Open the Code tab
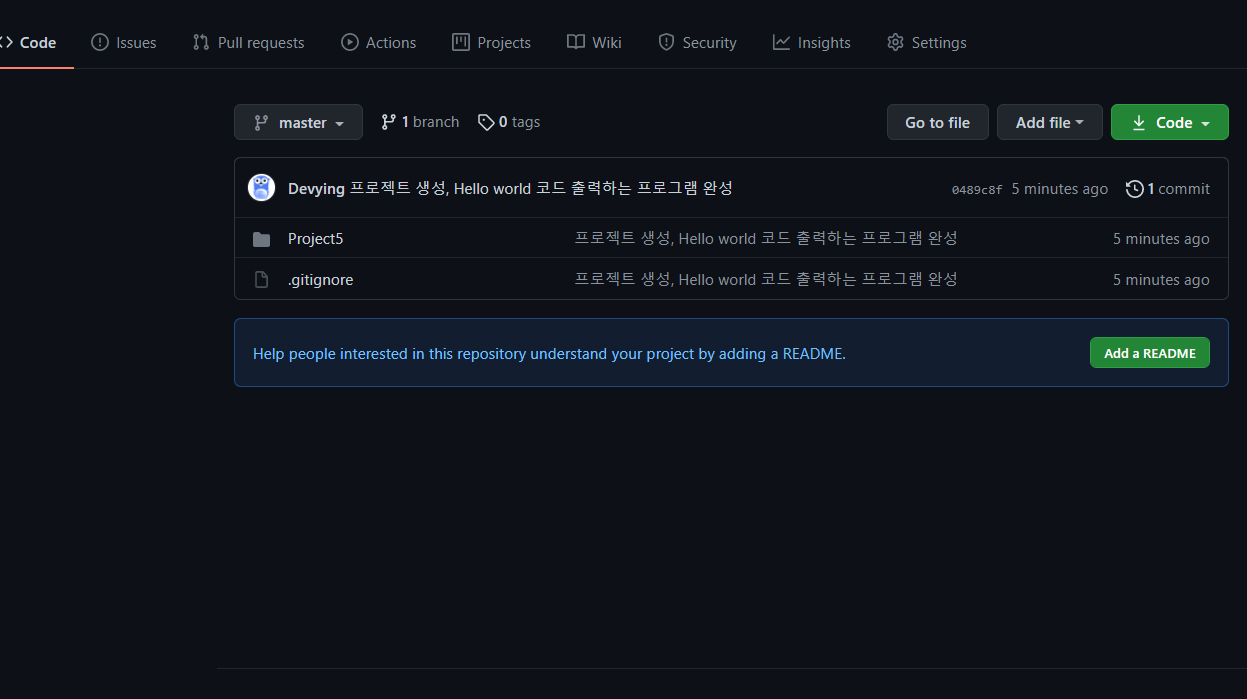 pyautogui.click(x=29, y=43)
